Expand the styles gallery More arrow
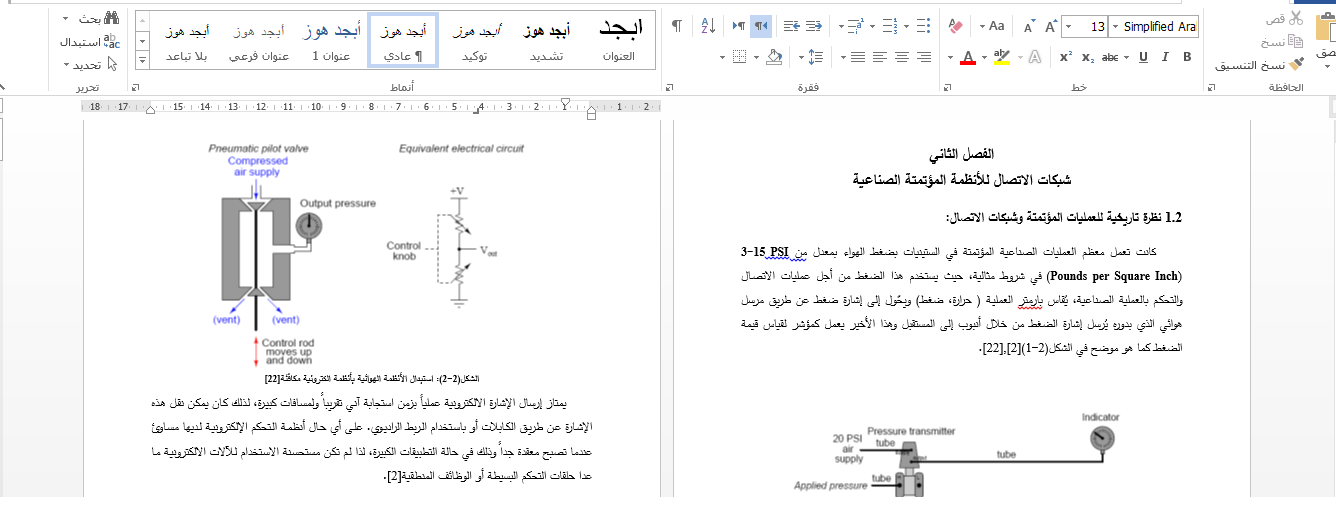Image resolution: width=1336 pixels, height=528 pixels. click(142, 60)
